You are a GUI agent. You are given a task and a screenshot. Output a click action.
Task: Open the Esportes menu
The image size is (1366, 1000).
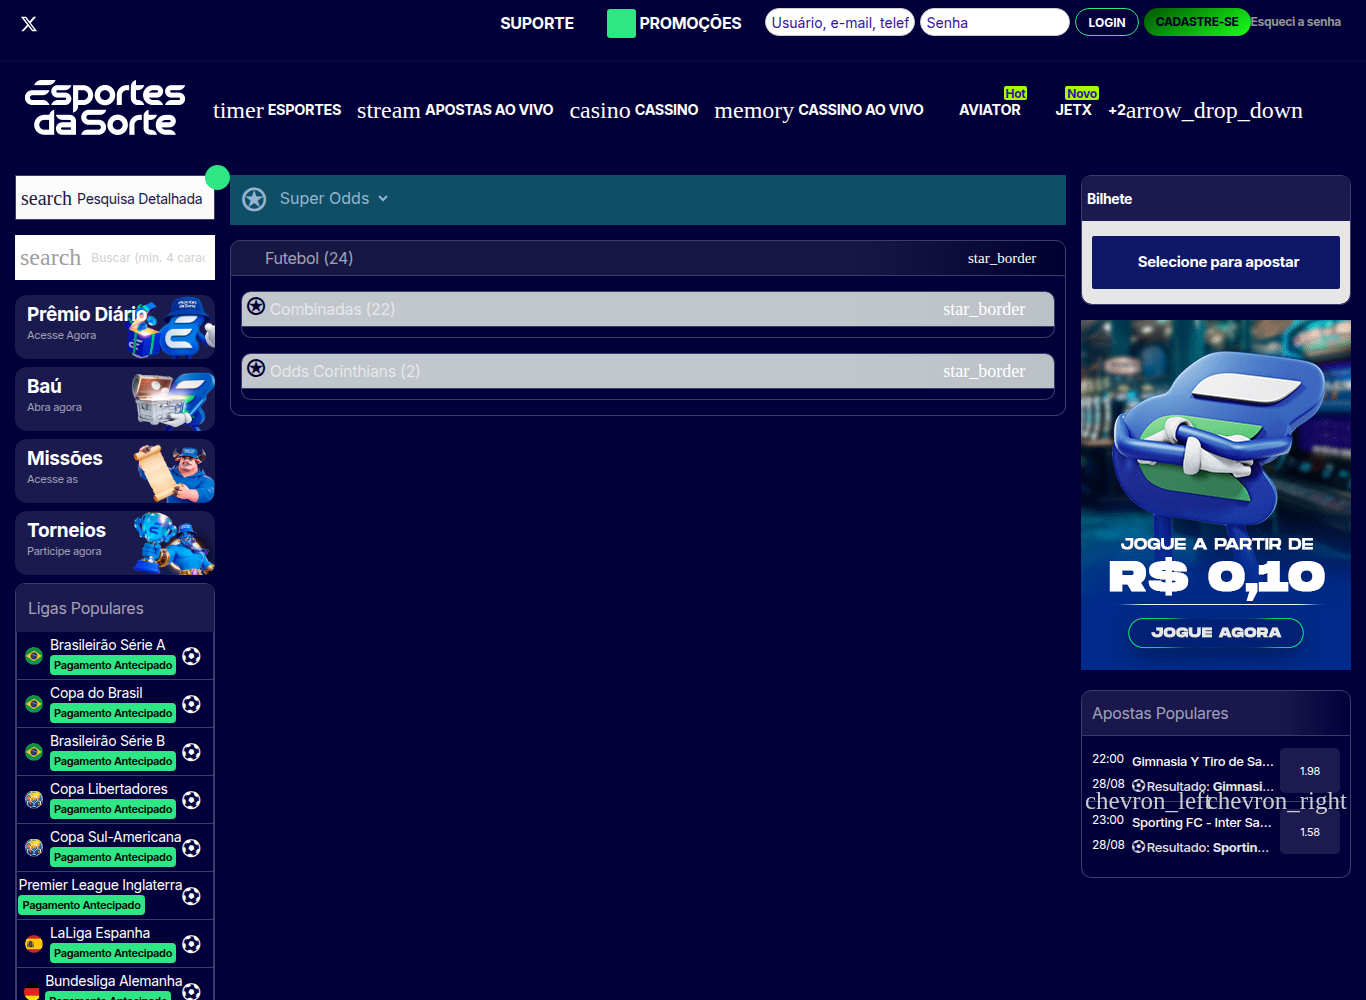tap(277, 110)
